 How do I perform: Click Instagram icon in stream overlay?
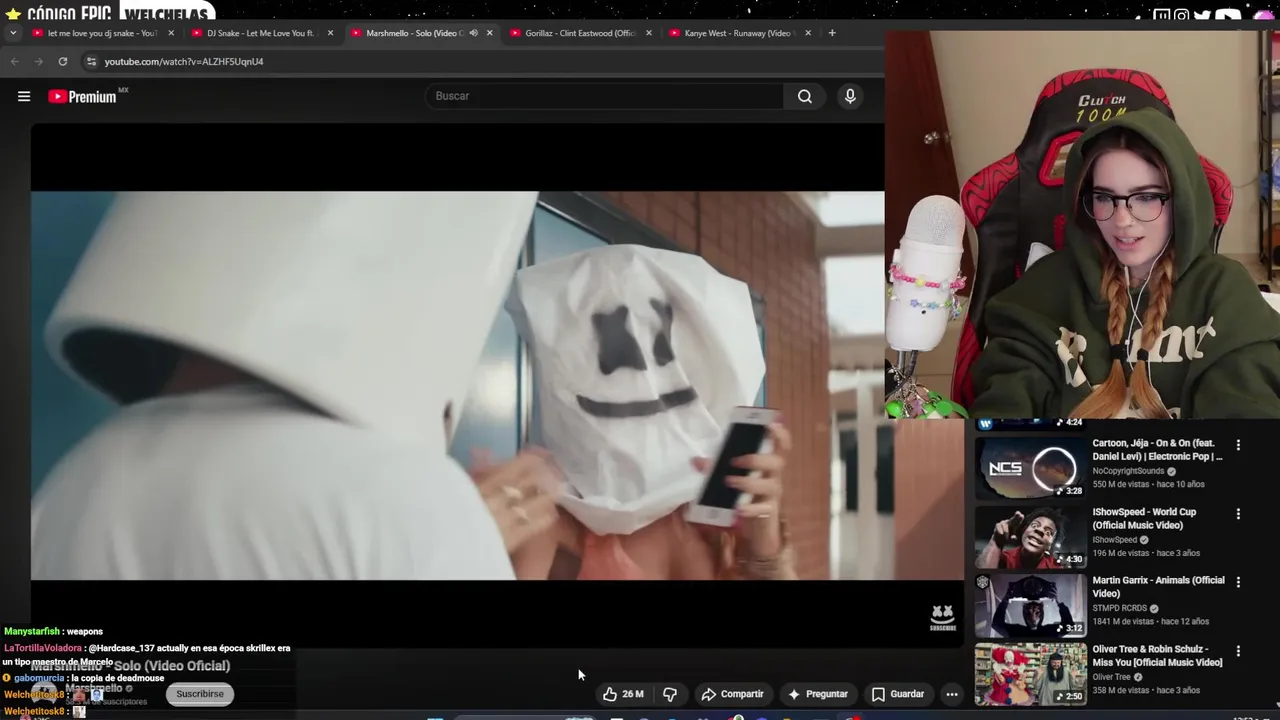coord(1181,15)
